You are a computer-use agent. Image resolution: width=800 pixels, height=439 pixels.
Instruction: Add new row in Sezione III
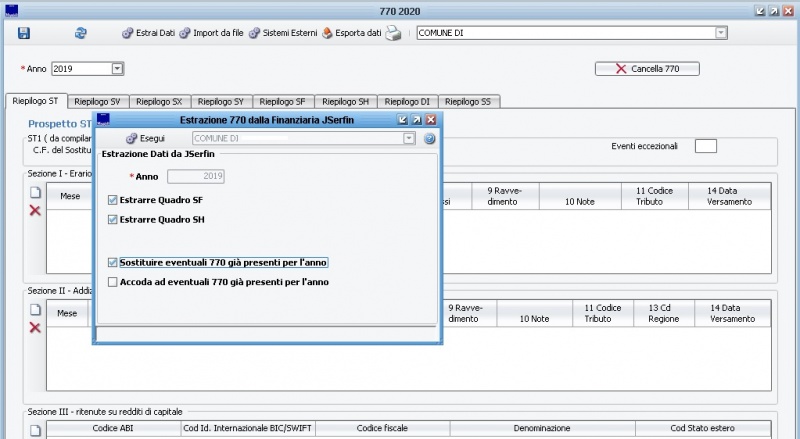[35, 430]
